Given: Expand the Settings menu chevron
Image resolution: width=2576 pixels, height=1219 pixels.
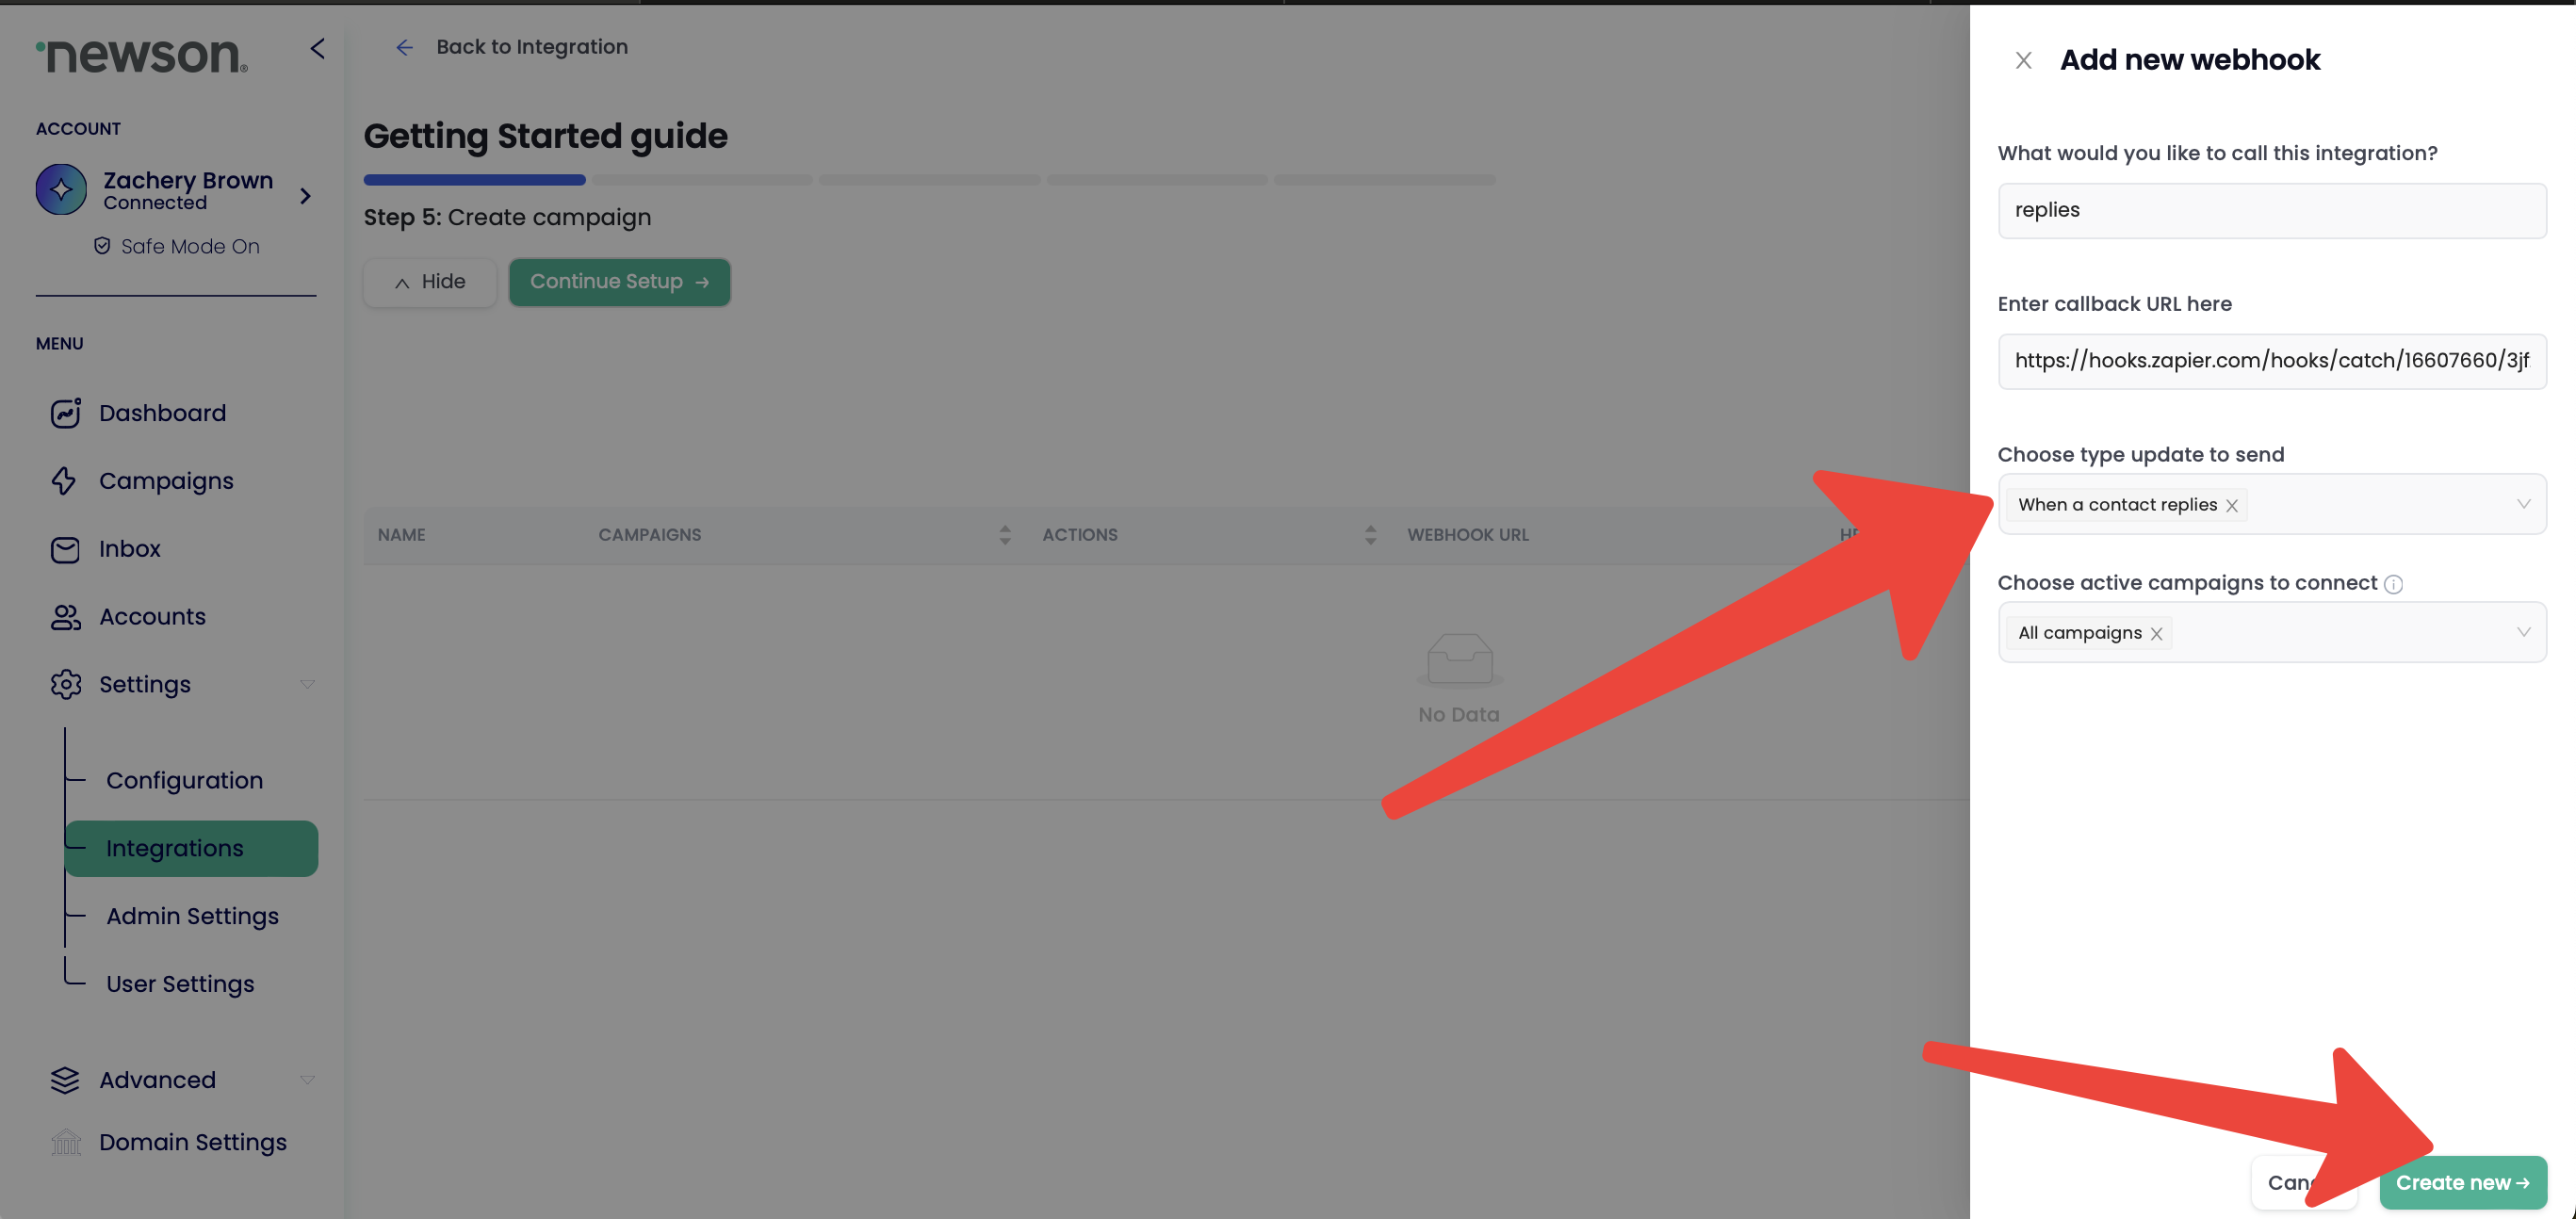Looking at the screenshot, I should 307,685.
